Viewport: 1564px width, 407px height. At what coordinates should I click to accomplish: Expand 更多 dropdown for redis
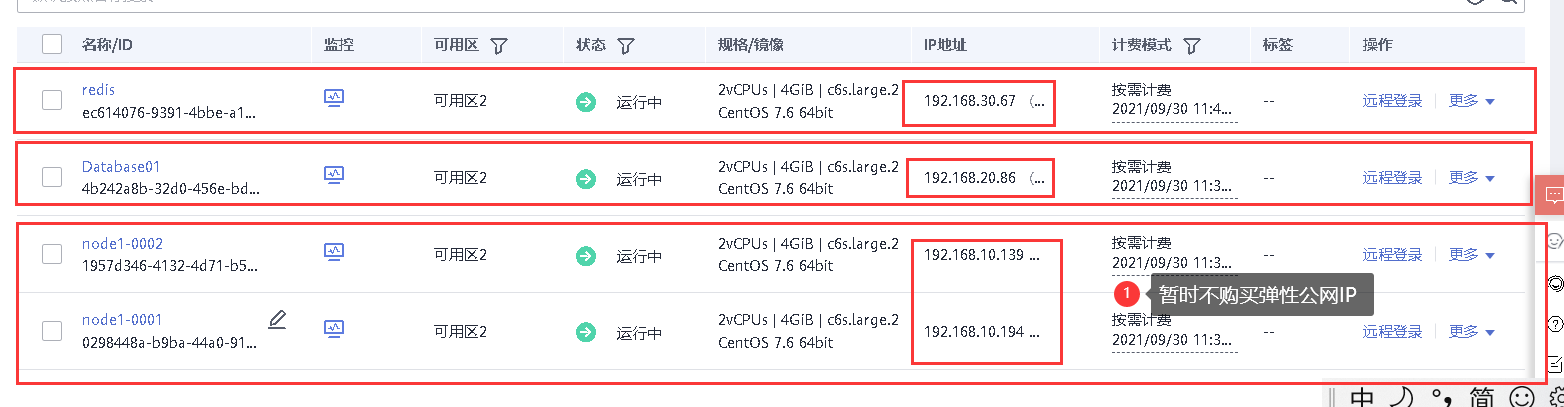(1472, 101)
